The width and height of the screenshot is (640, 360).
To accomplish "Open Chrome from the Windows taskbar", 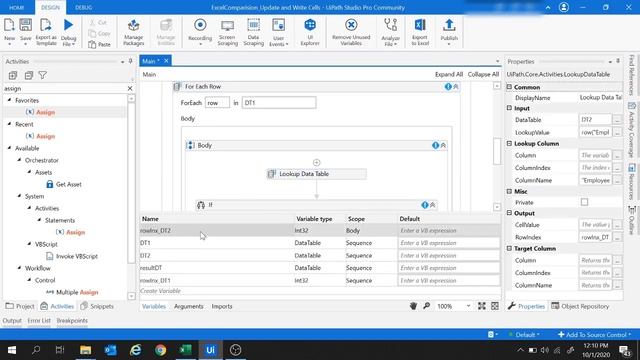I will click(160, 350).
